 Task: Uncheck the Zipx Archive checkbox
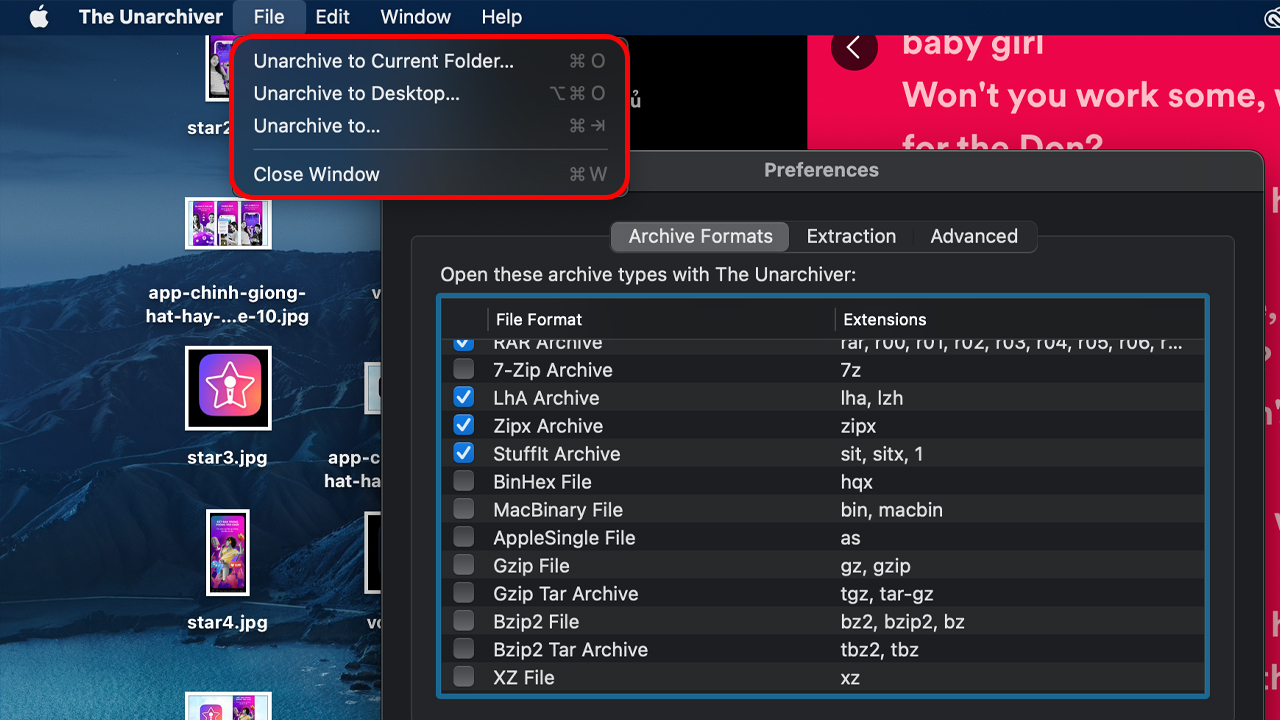tap(463, 425)
